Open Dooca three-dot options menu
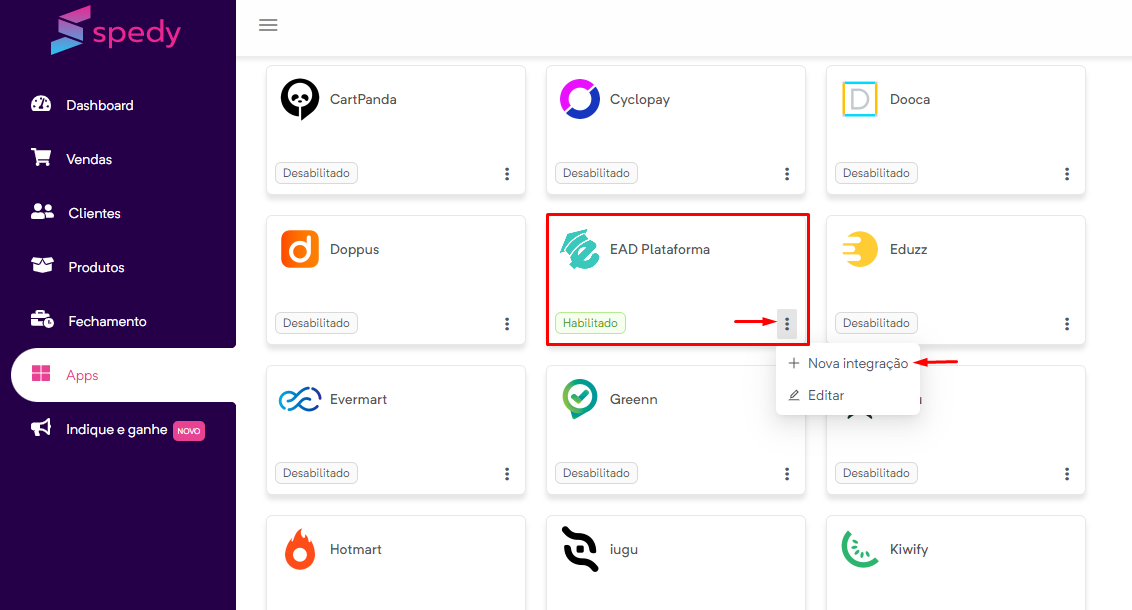 1067,174
